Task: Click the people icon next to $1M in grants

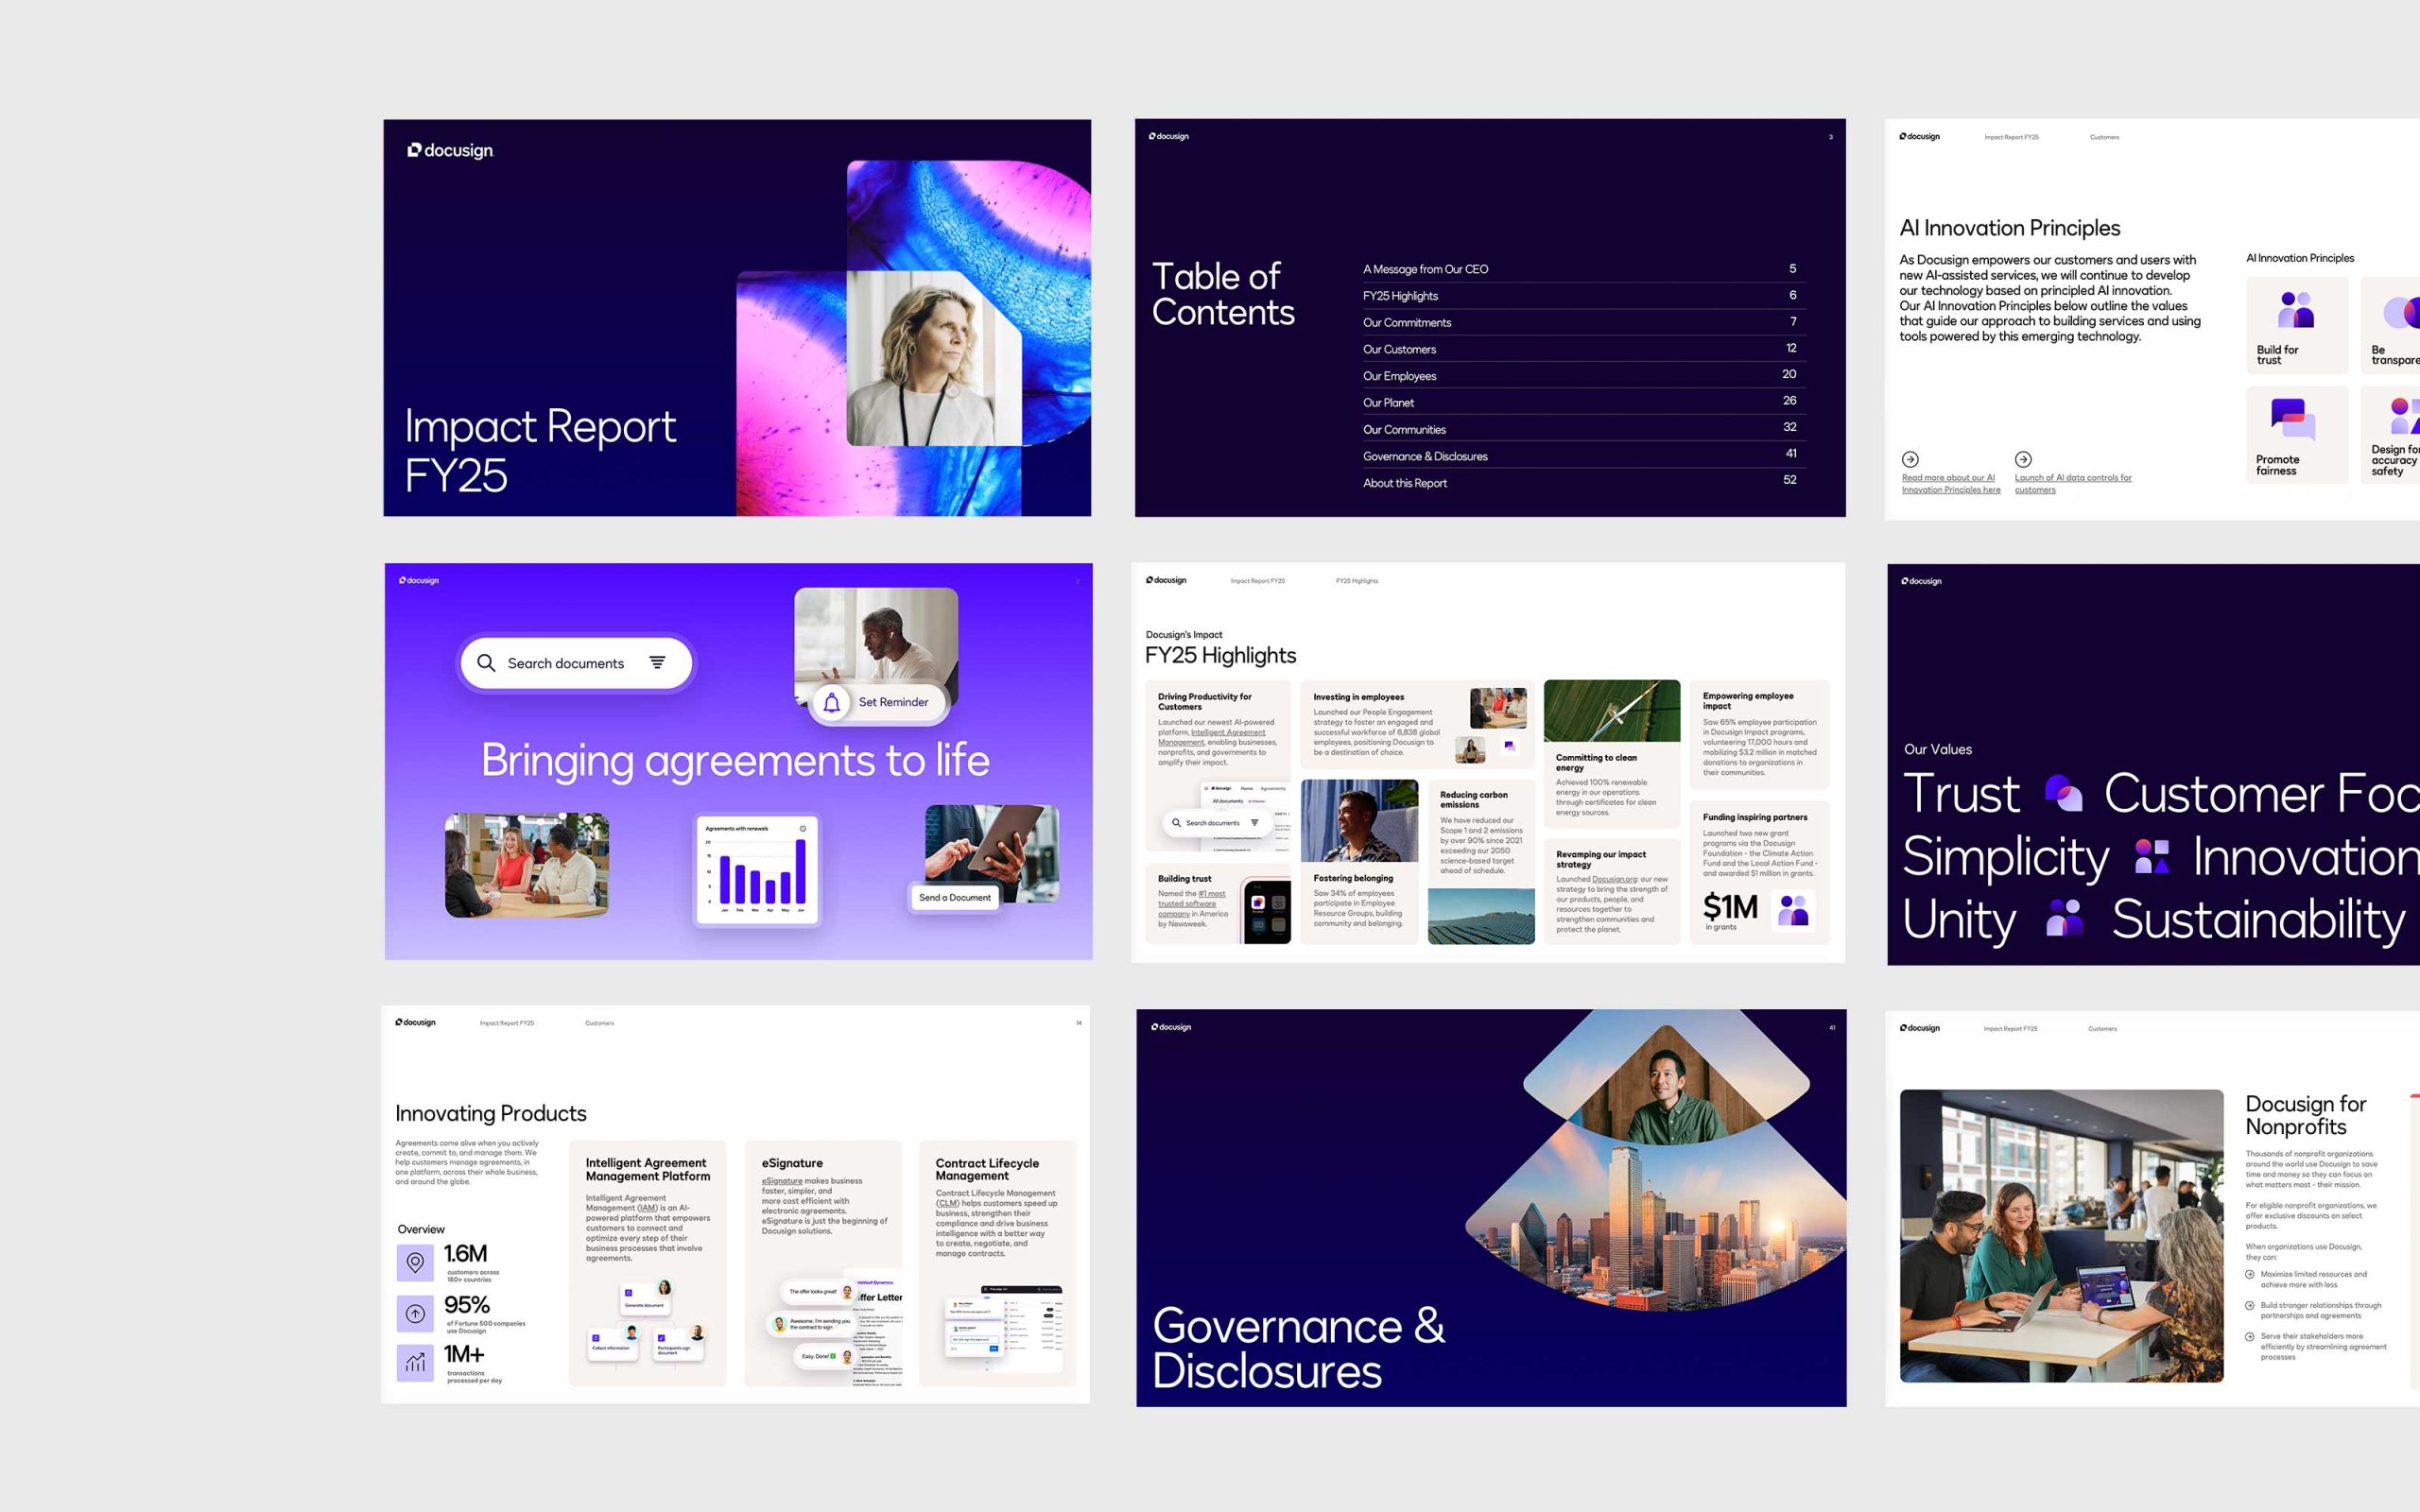Action: [x=1793, y=910]
